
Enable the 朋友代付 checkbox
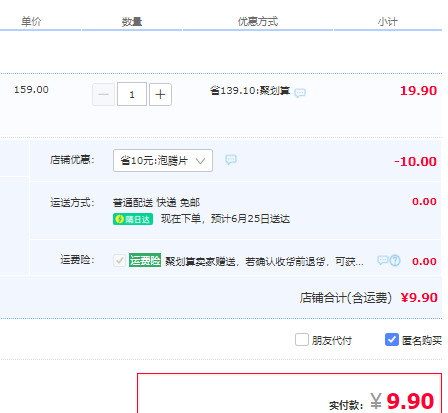coord(302,340)
